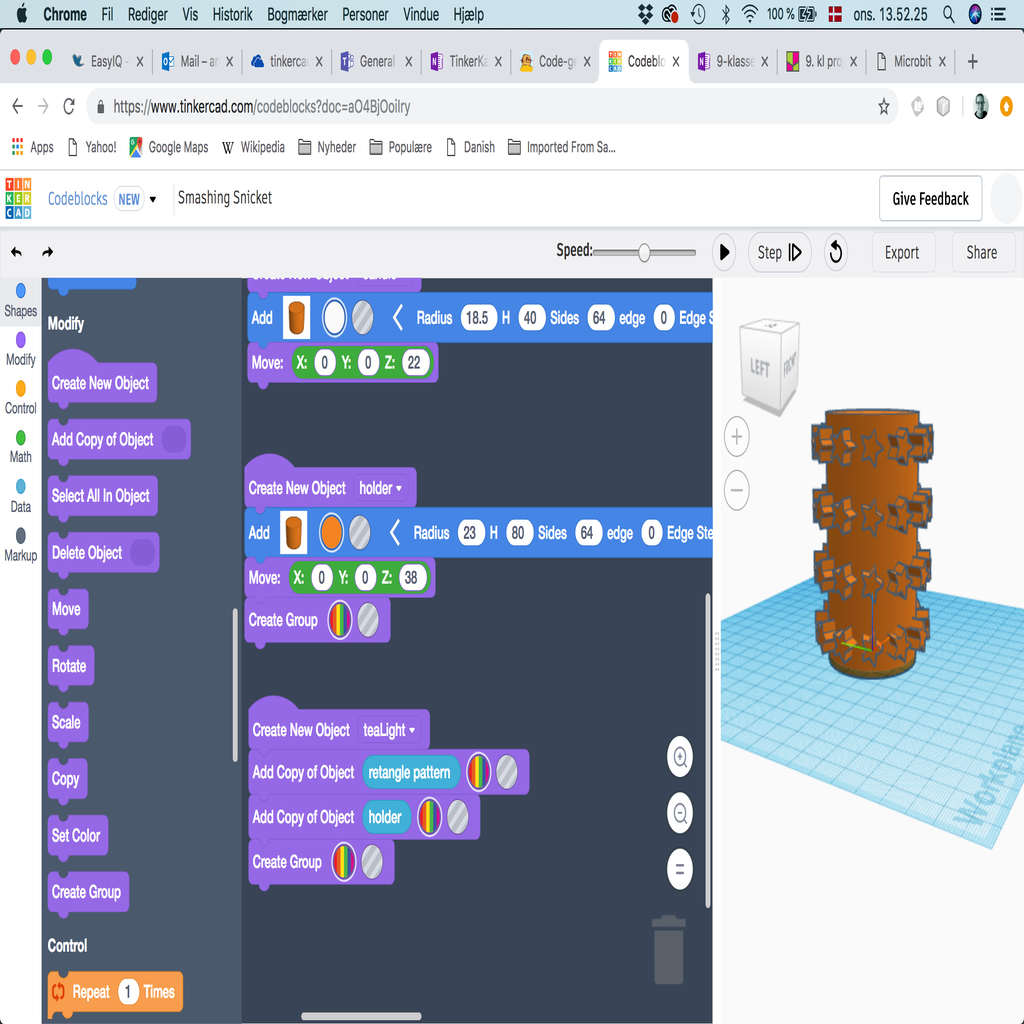Expand the Codeblocks NEW dropdown arrow
Screen dimensions: 1024x1024
pos(152,199)
